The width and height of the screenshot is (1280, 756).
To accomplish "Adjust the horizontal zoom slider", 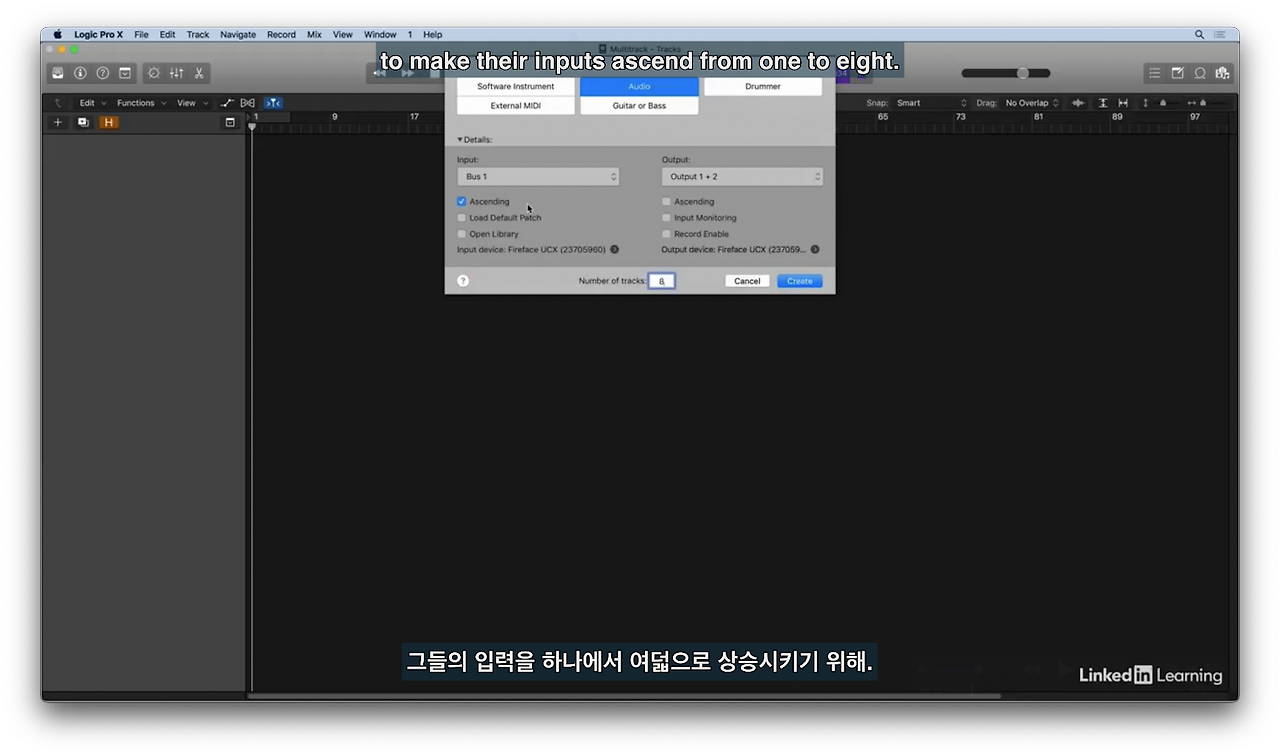I will coord(1203,103).
